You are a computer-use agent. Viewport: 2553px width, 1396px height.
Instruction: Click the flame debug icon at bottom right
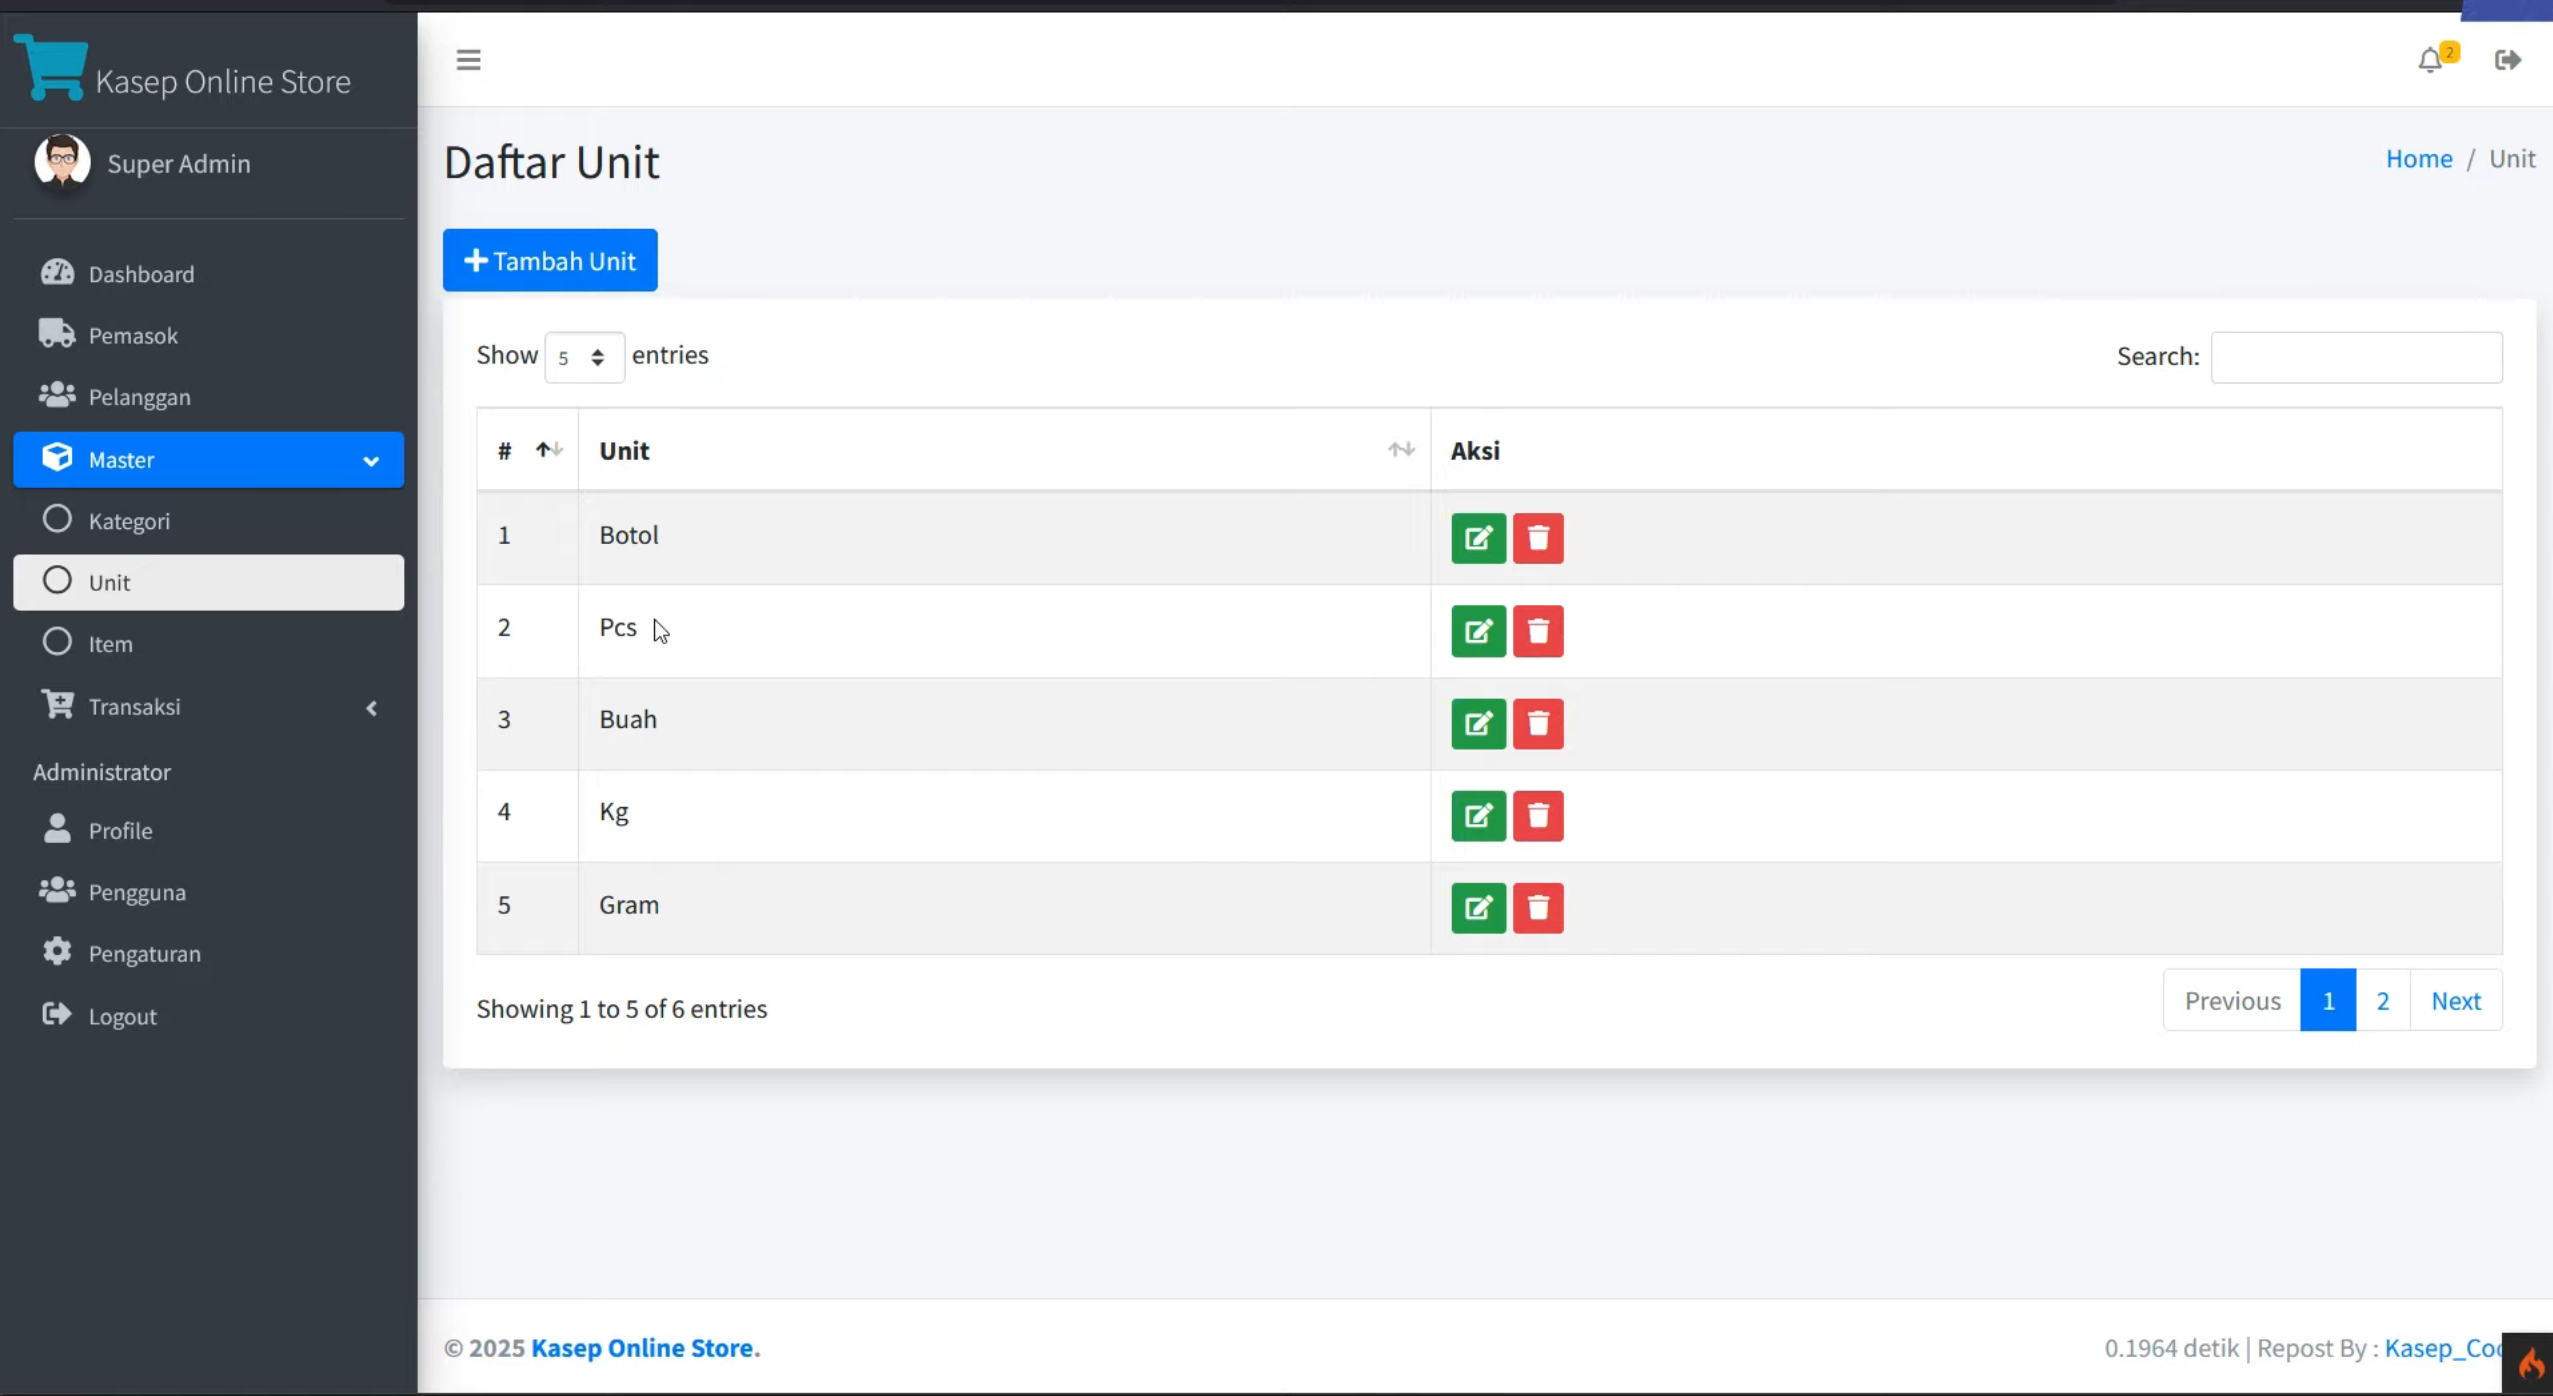pos(2529,1363)
